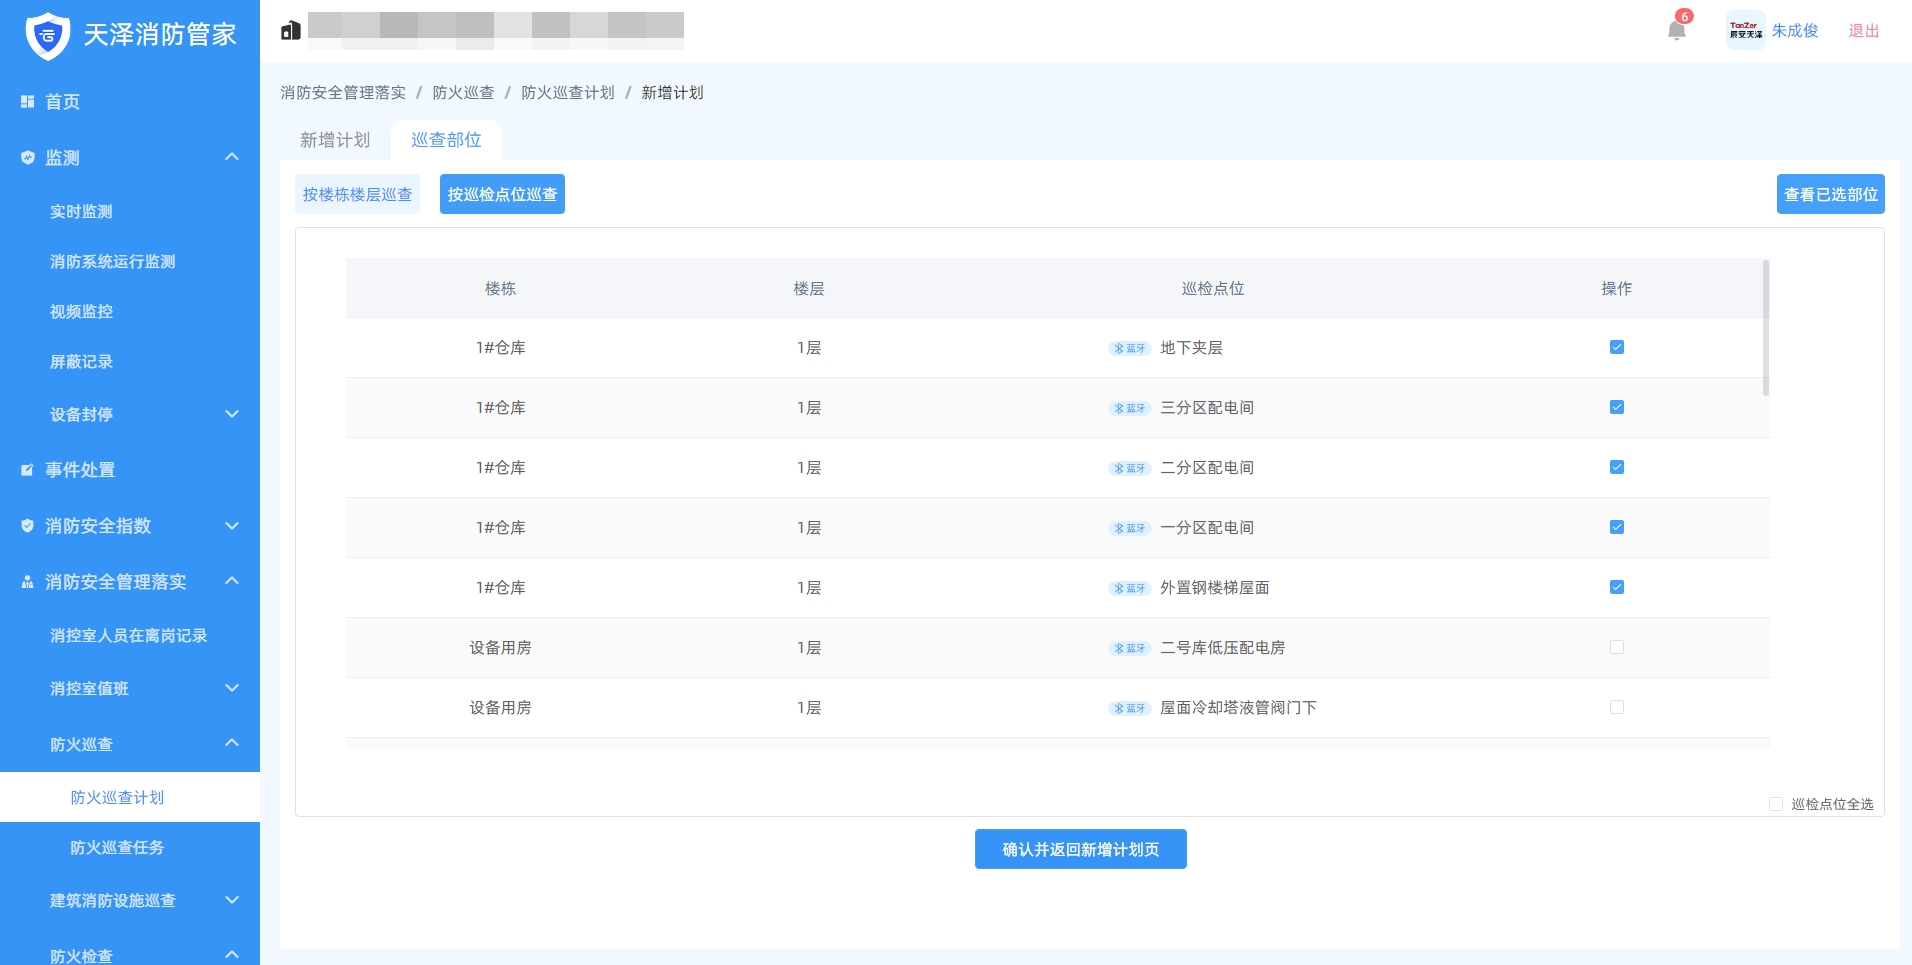Image resolution: width=1912 pixels, height=965 pixels.
Task: Click the building icon in header
Action: coord(291,31)
